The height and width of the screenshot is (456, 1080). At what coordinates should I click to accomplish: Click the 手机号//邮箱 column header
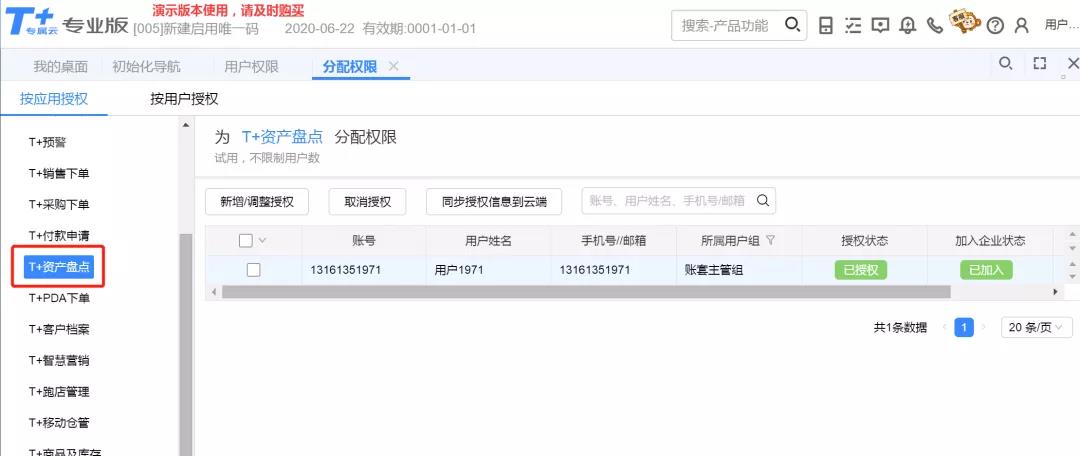tap(613, 241)
